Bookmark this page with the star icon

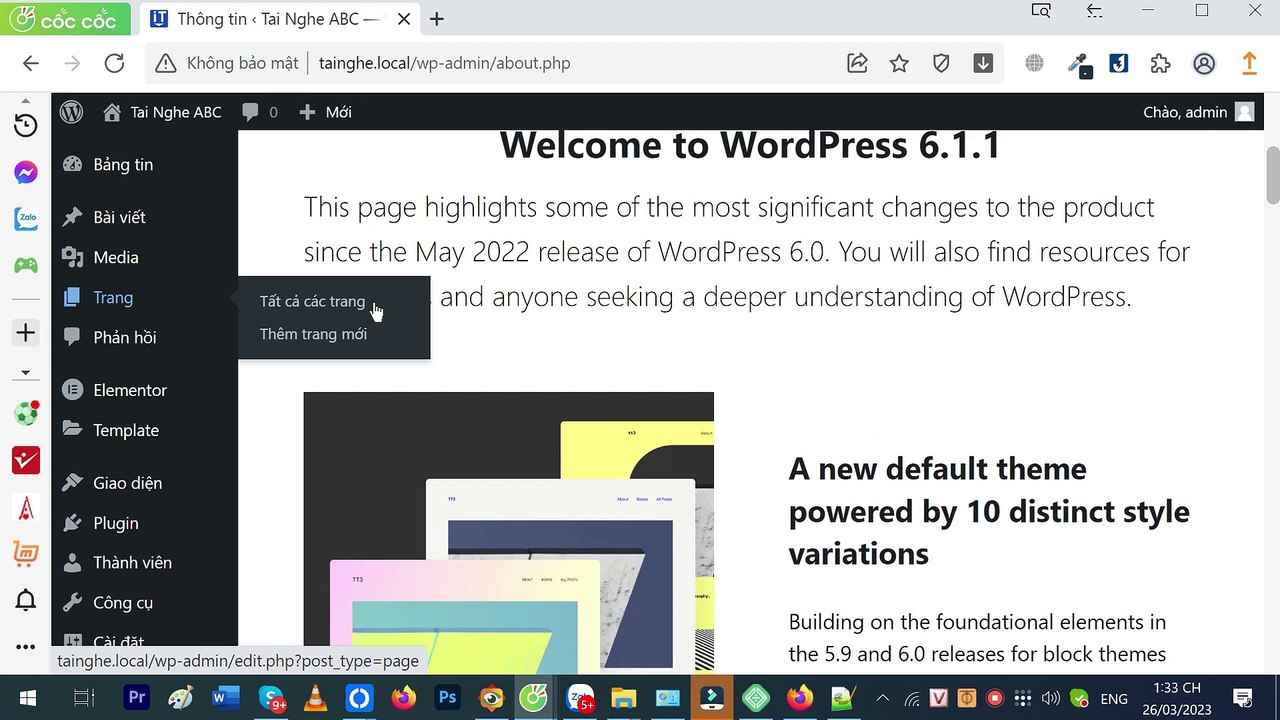click(x=899, y=63)
